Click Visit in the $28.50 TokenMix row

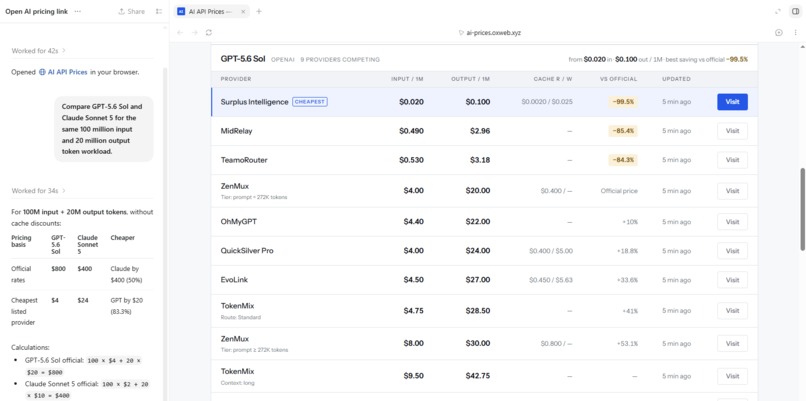[x=732, y=311]
